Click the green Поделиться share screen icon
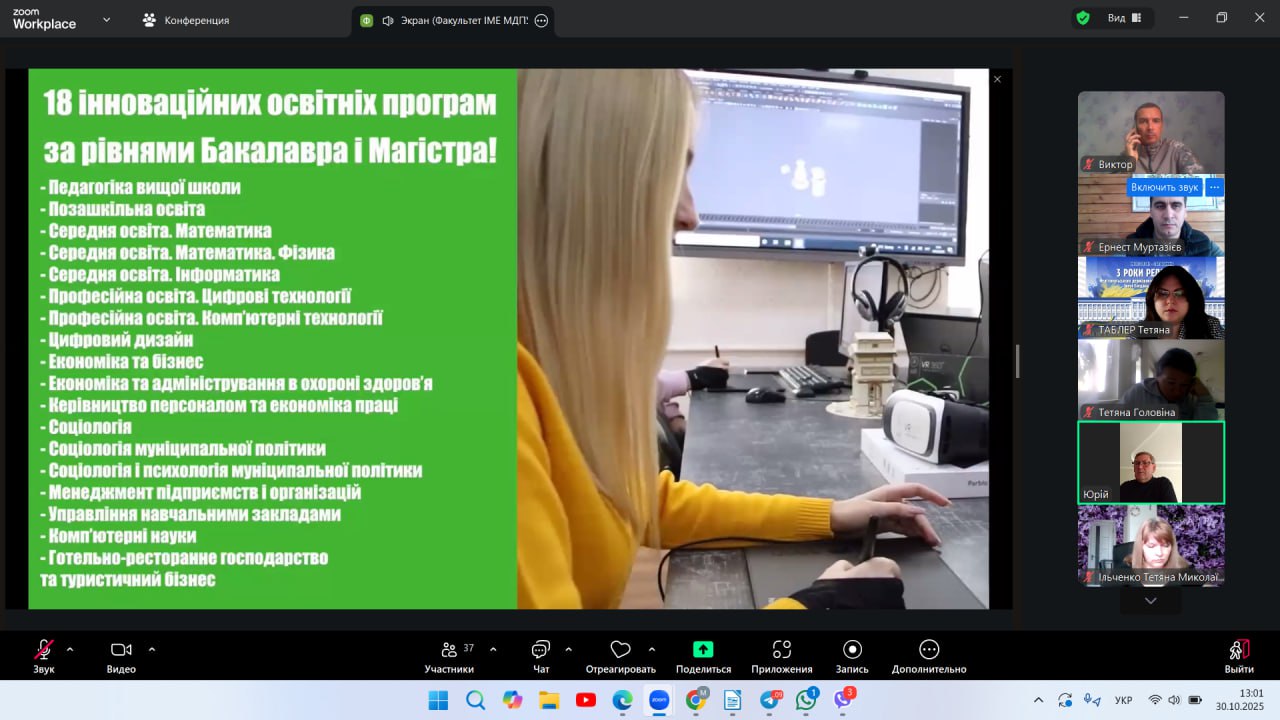 703,650
